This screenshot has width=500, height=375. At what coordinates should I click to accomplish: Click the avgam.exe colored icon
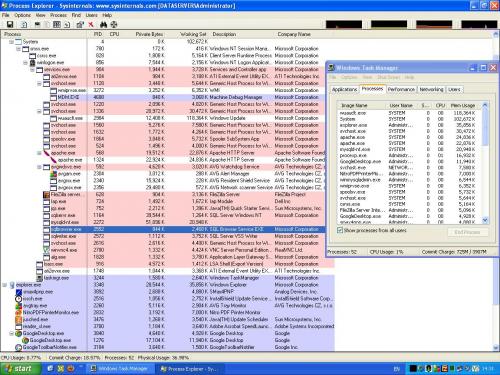tap(53, 174)
